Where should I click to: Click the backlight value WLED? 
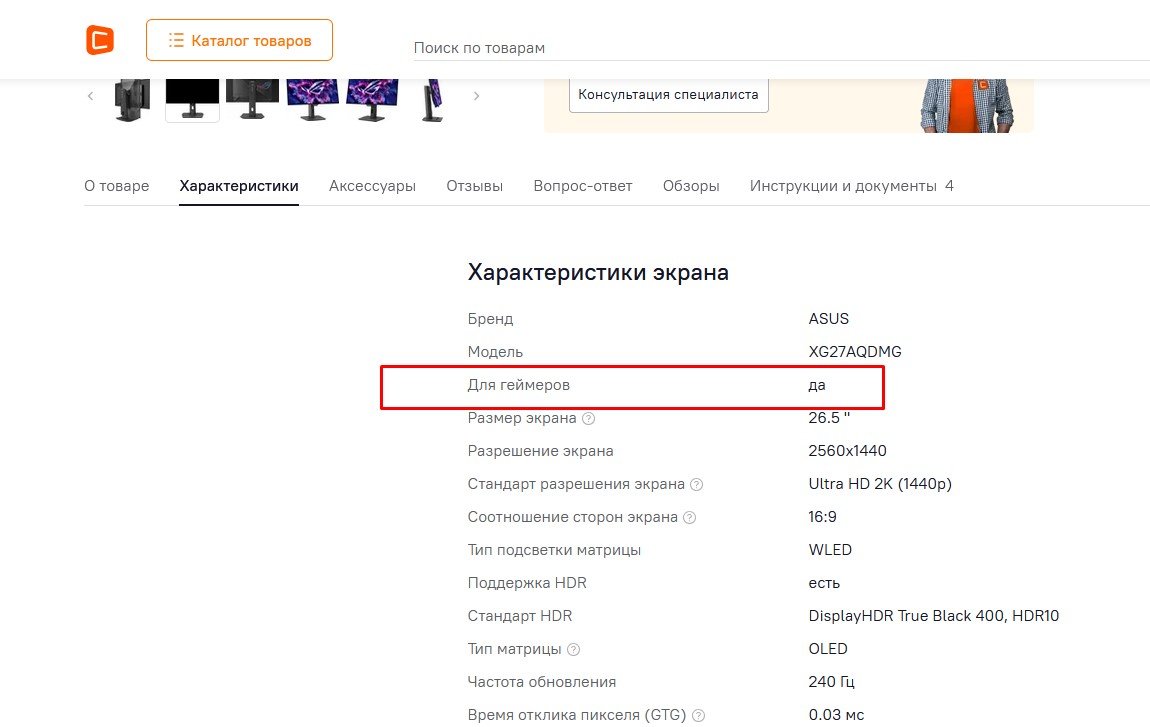[x=830, y=550]
